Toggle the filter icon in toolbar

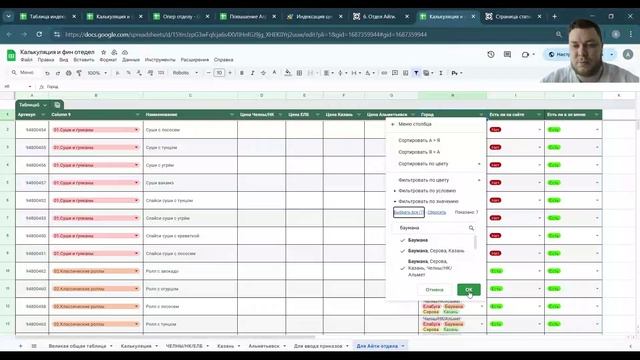pos(416,73)
